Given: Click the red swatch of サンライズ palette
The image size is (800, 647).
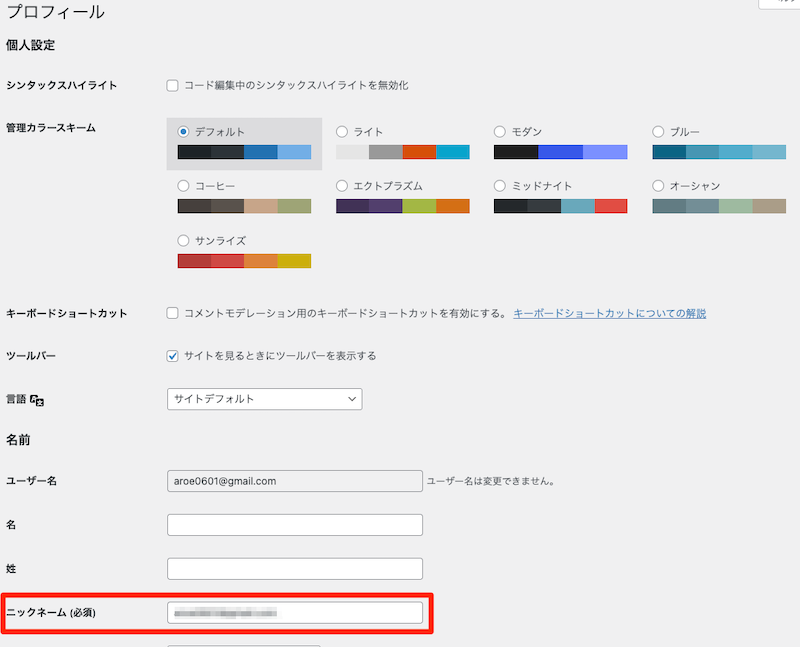Looking at the screenshot, I should 194,261.
